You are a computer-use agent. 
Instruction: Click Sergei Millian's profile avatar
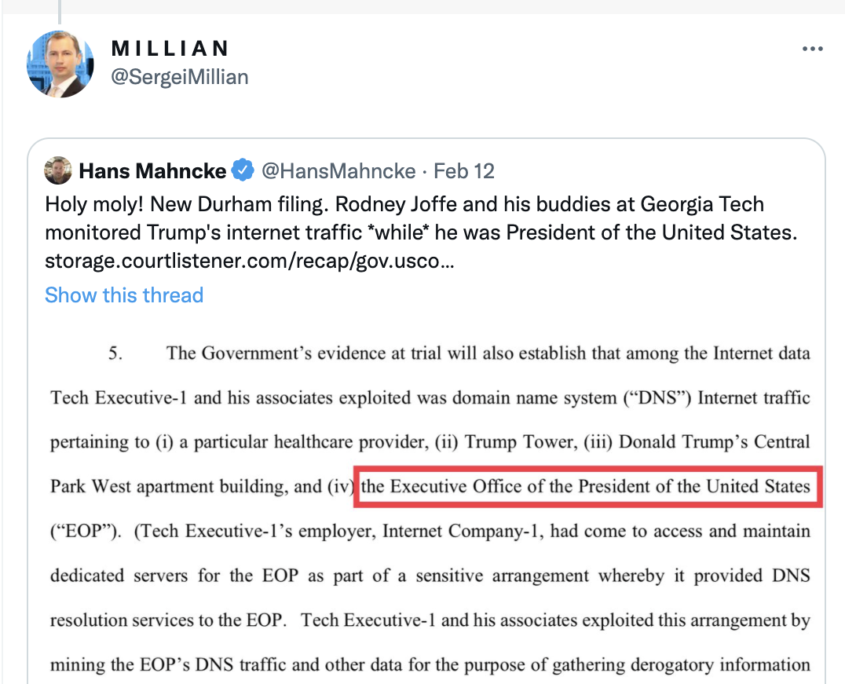(x=61, y=63)
